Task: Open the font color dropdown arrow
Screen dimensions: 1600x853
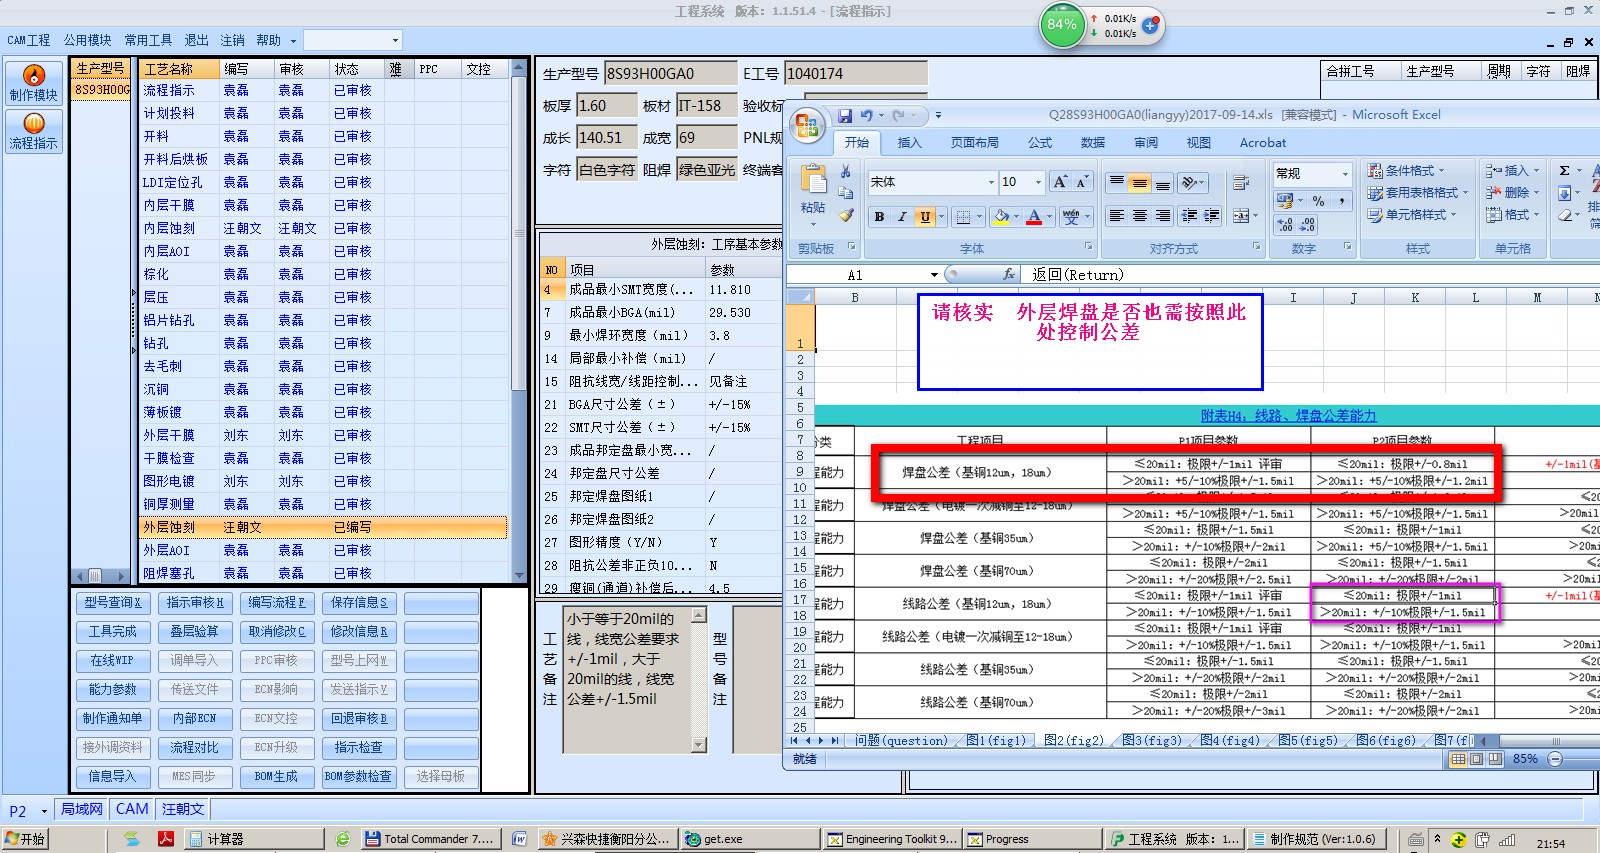Action: 1050,216
